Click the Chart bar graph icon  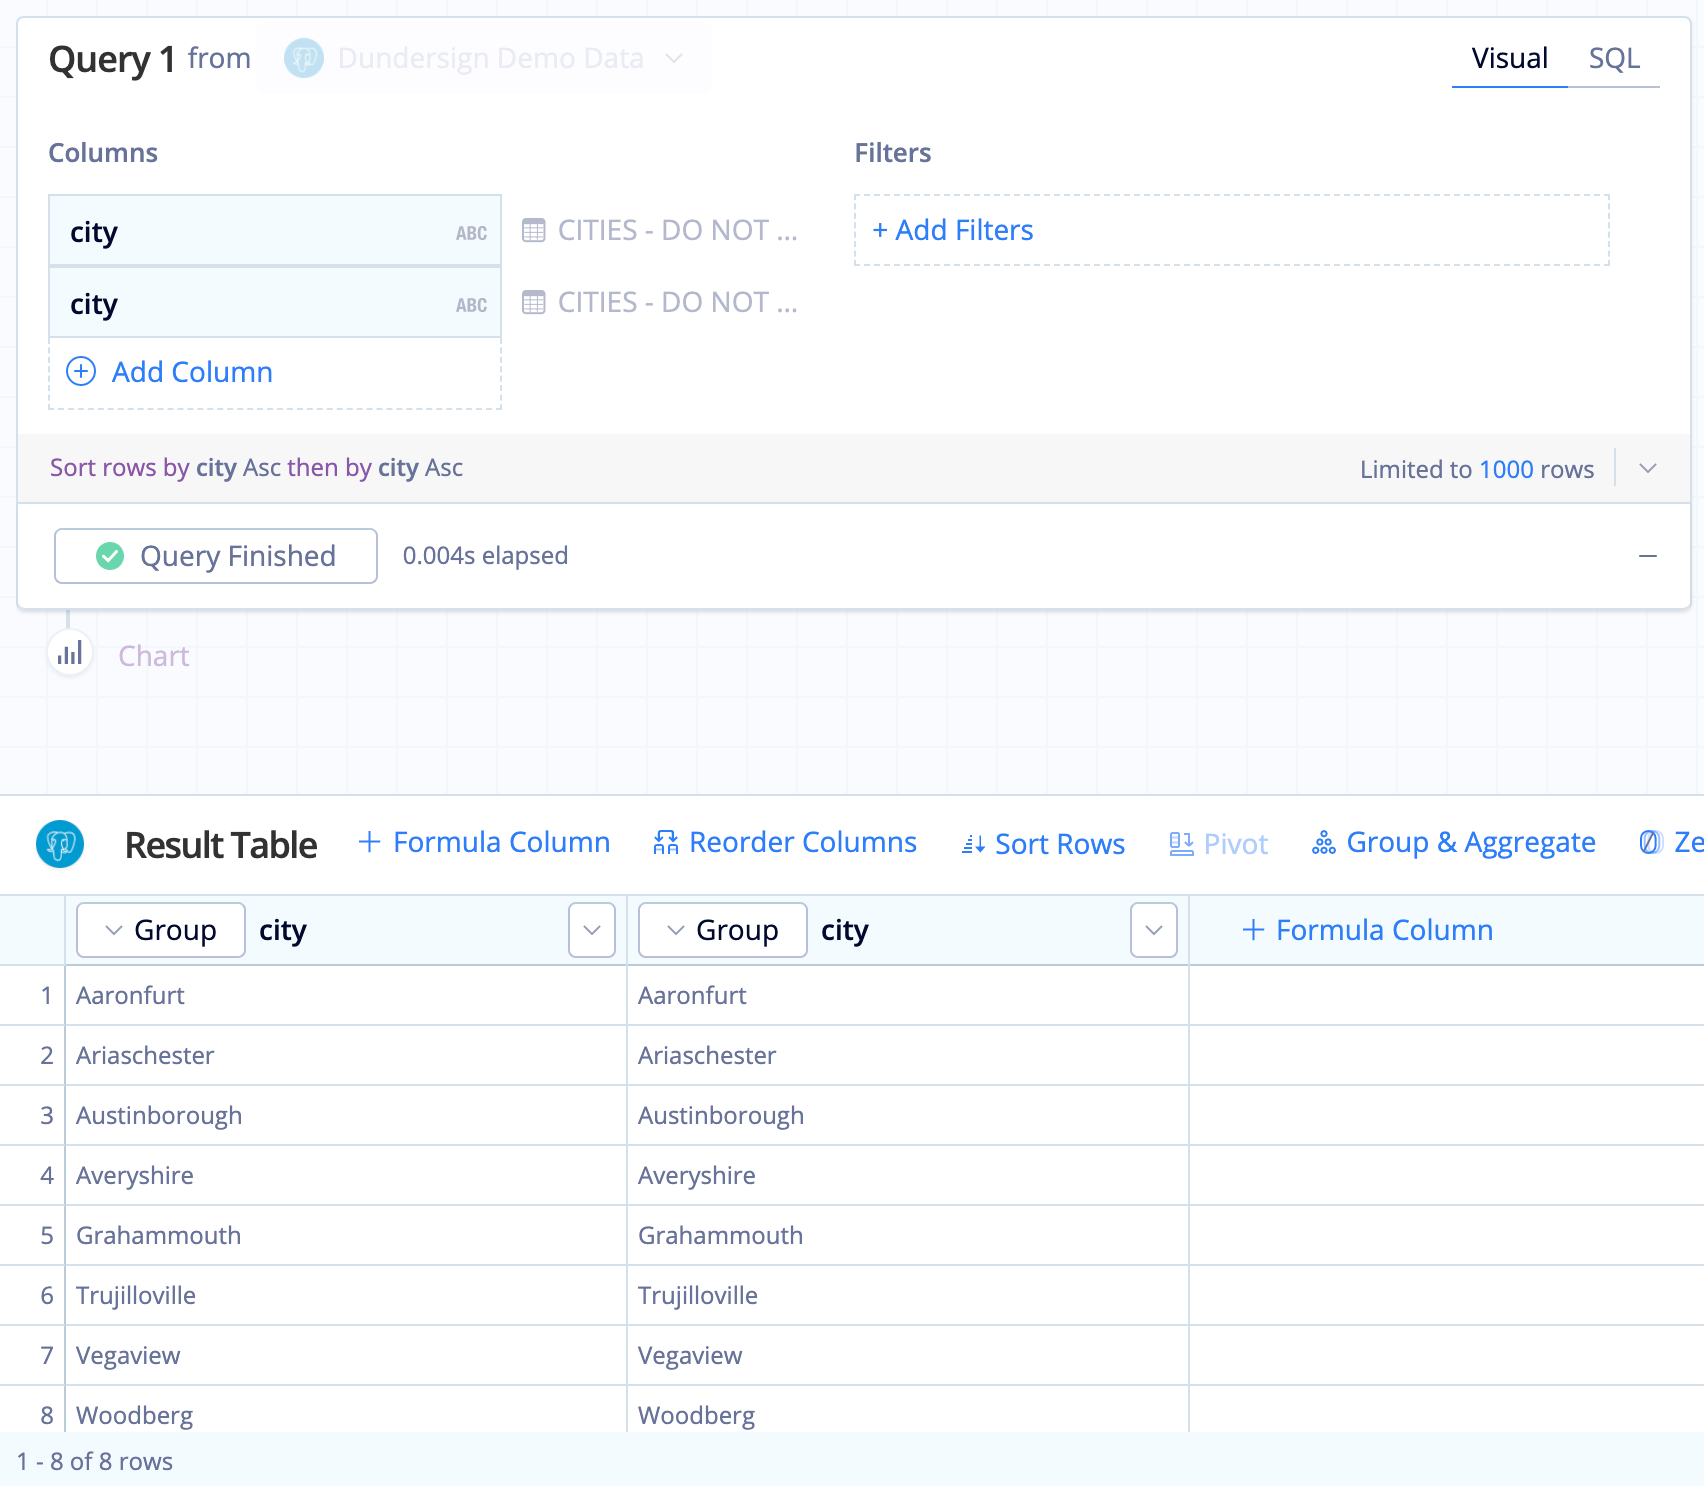point(70,655)
